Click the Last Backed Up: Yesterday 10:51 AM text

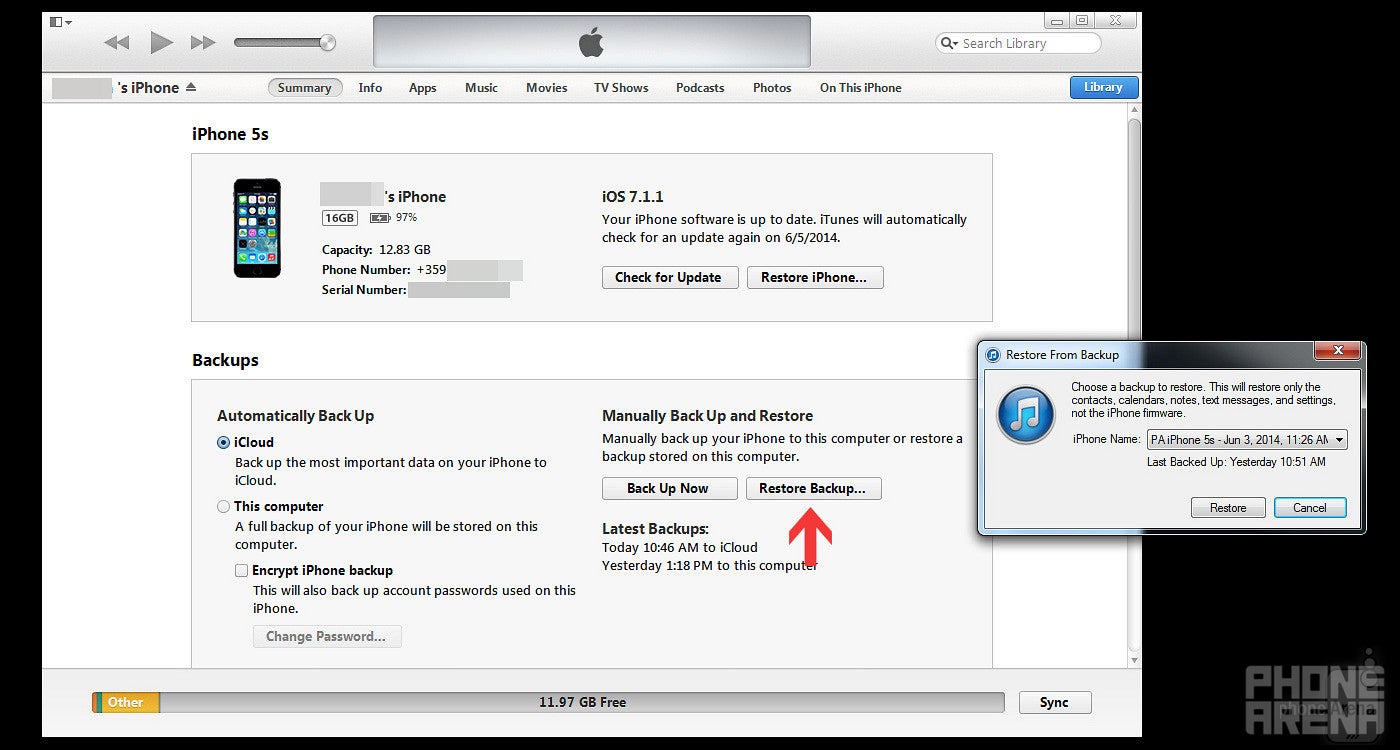coord(1236,462)
